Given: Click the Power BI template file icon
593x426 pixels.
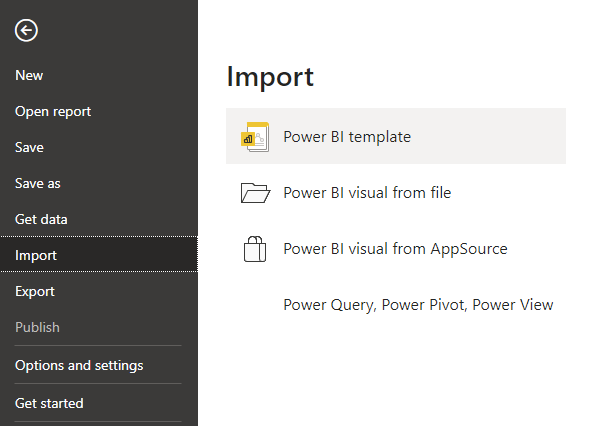Looking at the screenshot, I should 255,137.
